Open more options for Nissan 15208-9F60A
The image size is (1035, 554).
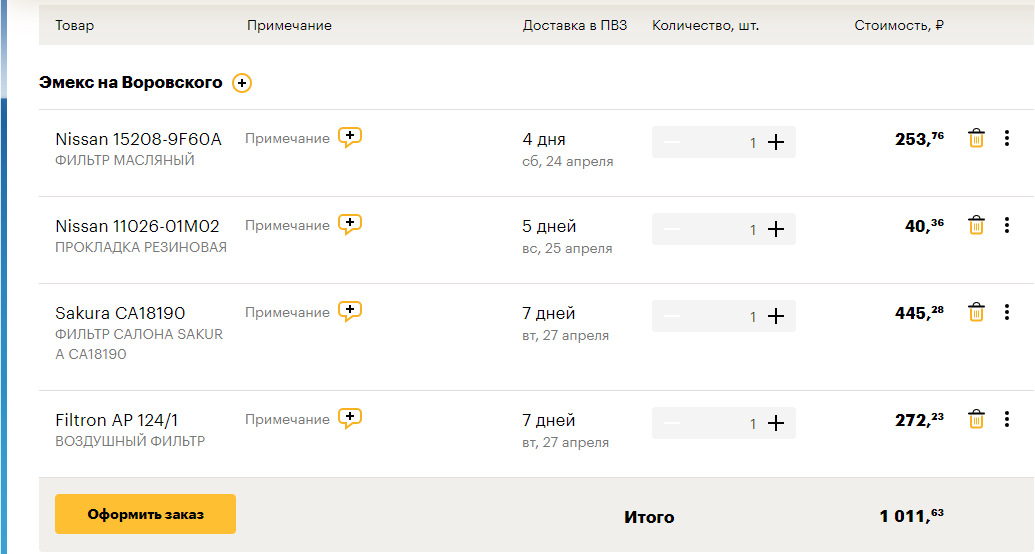[x=1007, y=139]
